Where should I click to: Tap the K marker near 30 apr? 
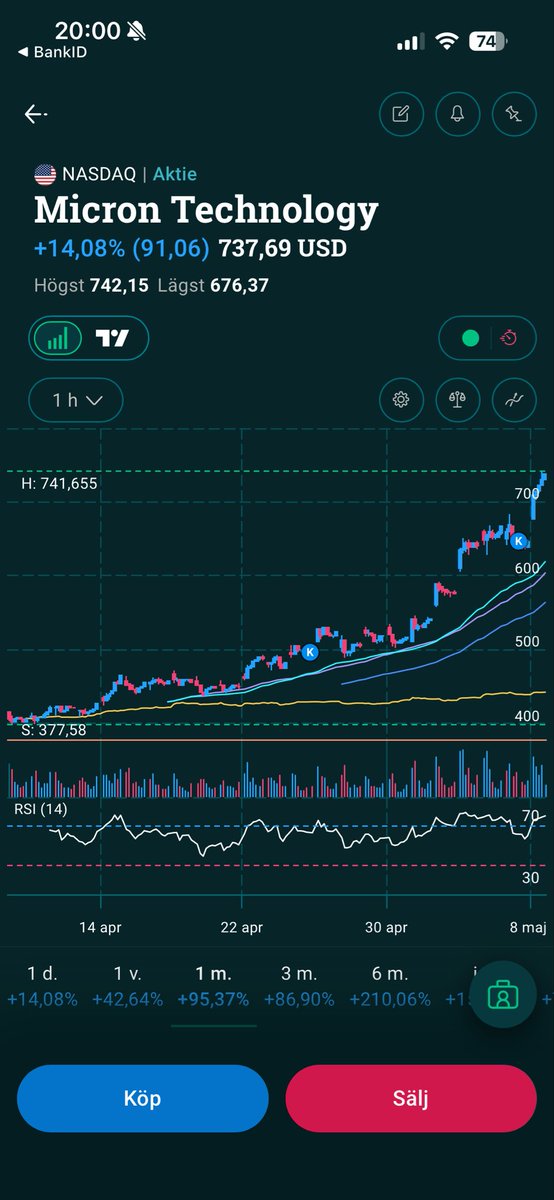coord(310,651)
